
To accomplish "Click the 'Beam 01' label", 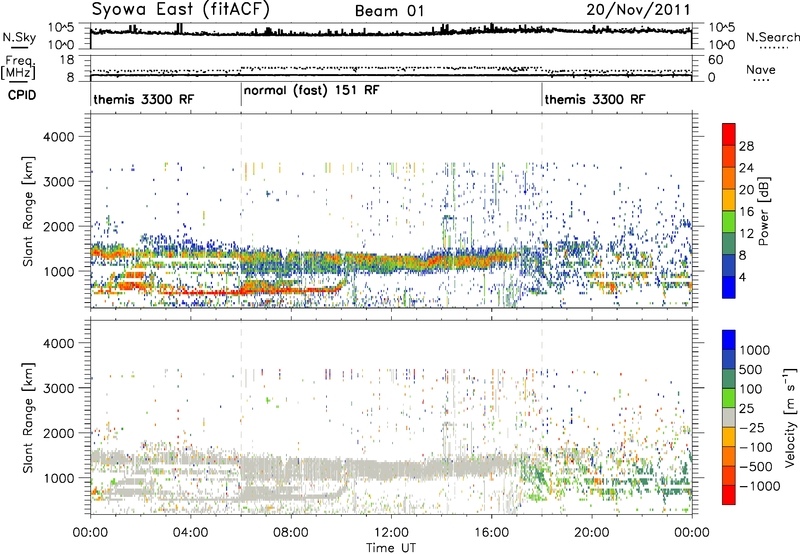I will pos(389,11).
